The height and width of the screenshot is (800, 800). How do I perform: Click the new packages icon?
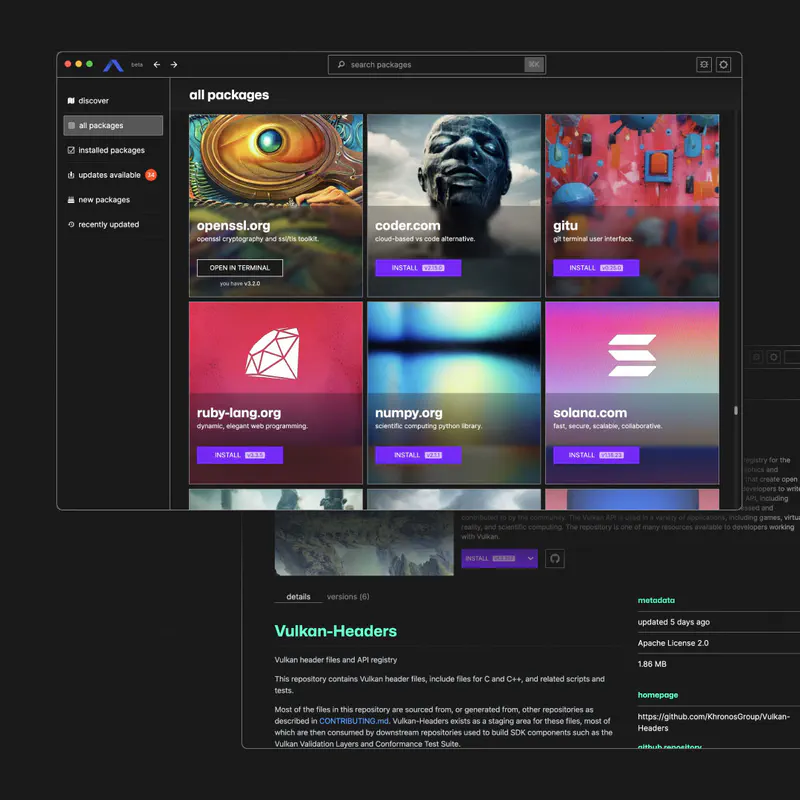coord(71,200)
